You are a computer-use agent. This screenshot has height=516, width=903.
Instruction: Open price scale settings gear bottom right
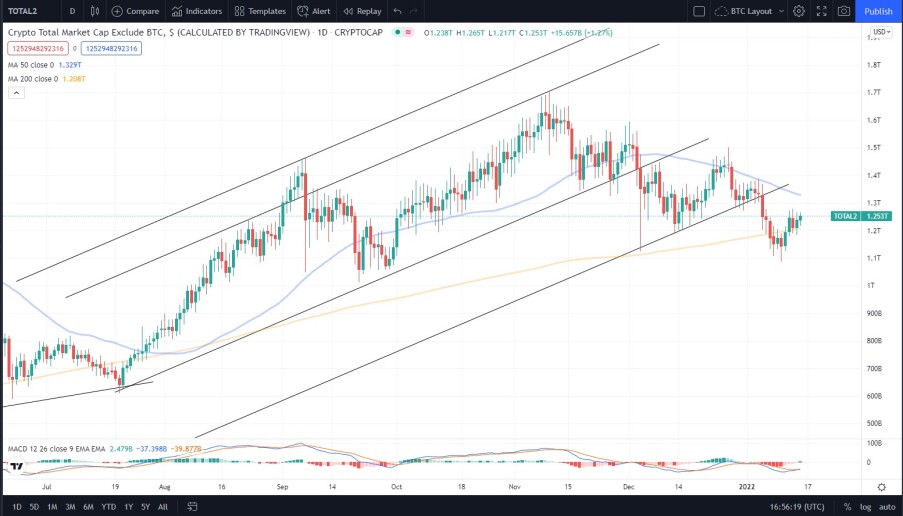(881, 487)
